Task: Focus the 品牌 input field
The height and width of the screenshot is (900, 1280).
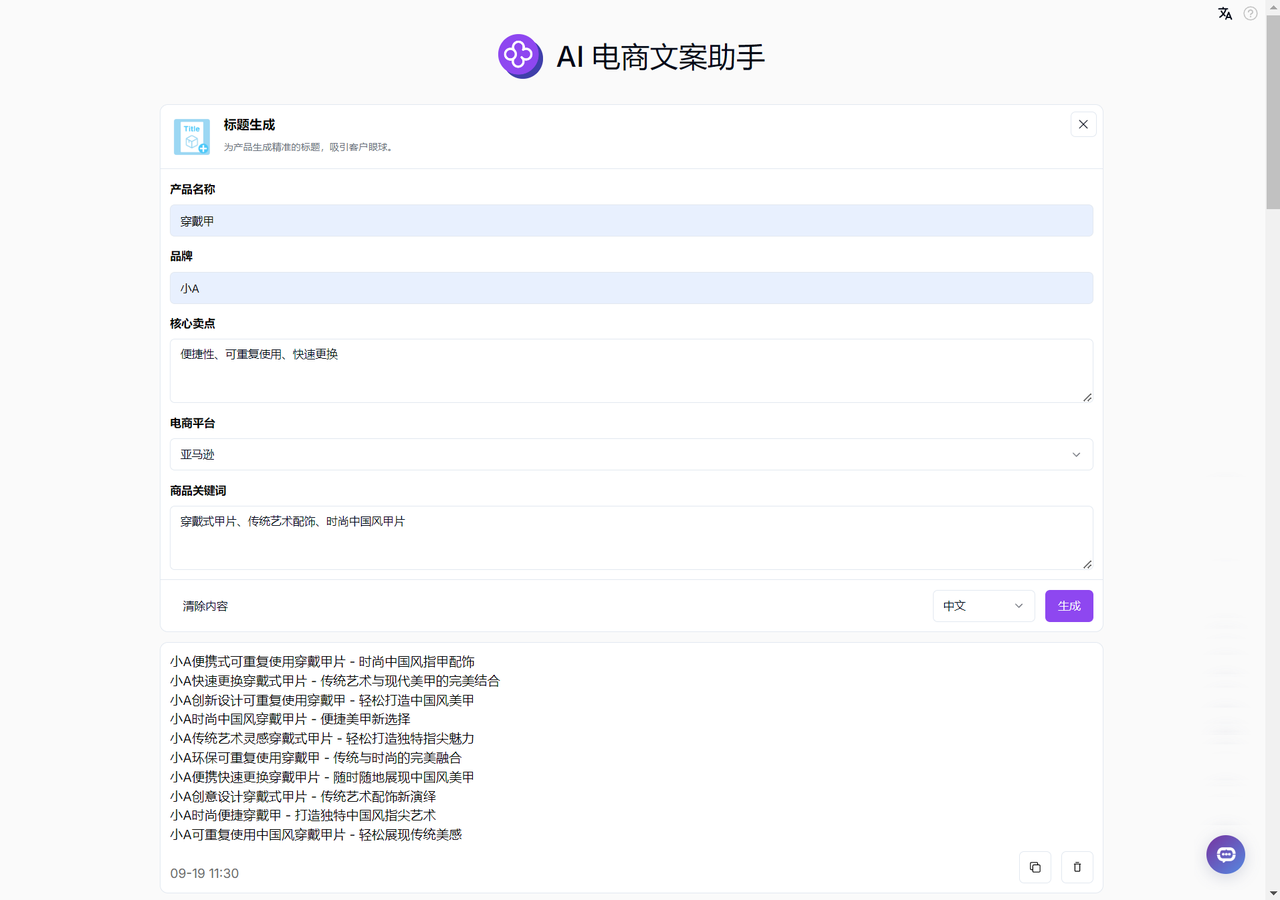Action: [631, 288]
